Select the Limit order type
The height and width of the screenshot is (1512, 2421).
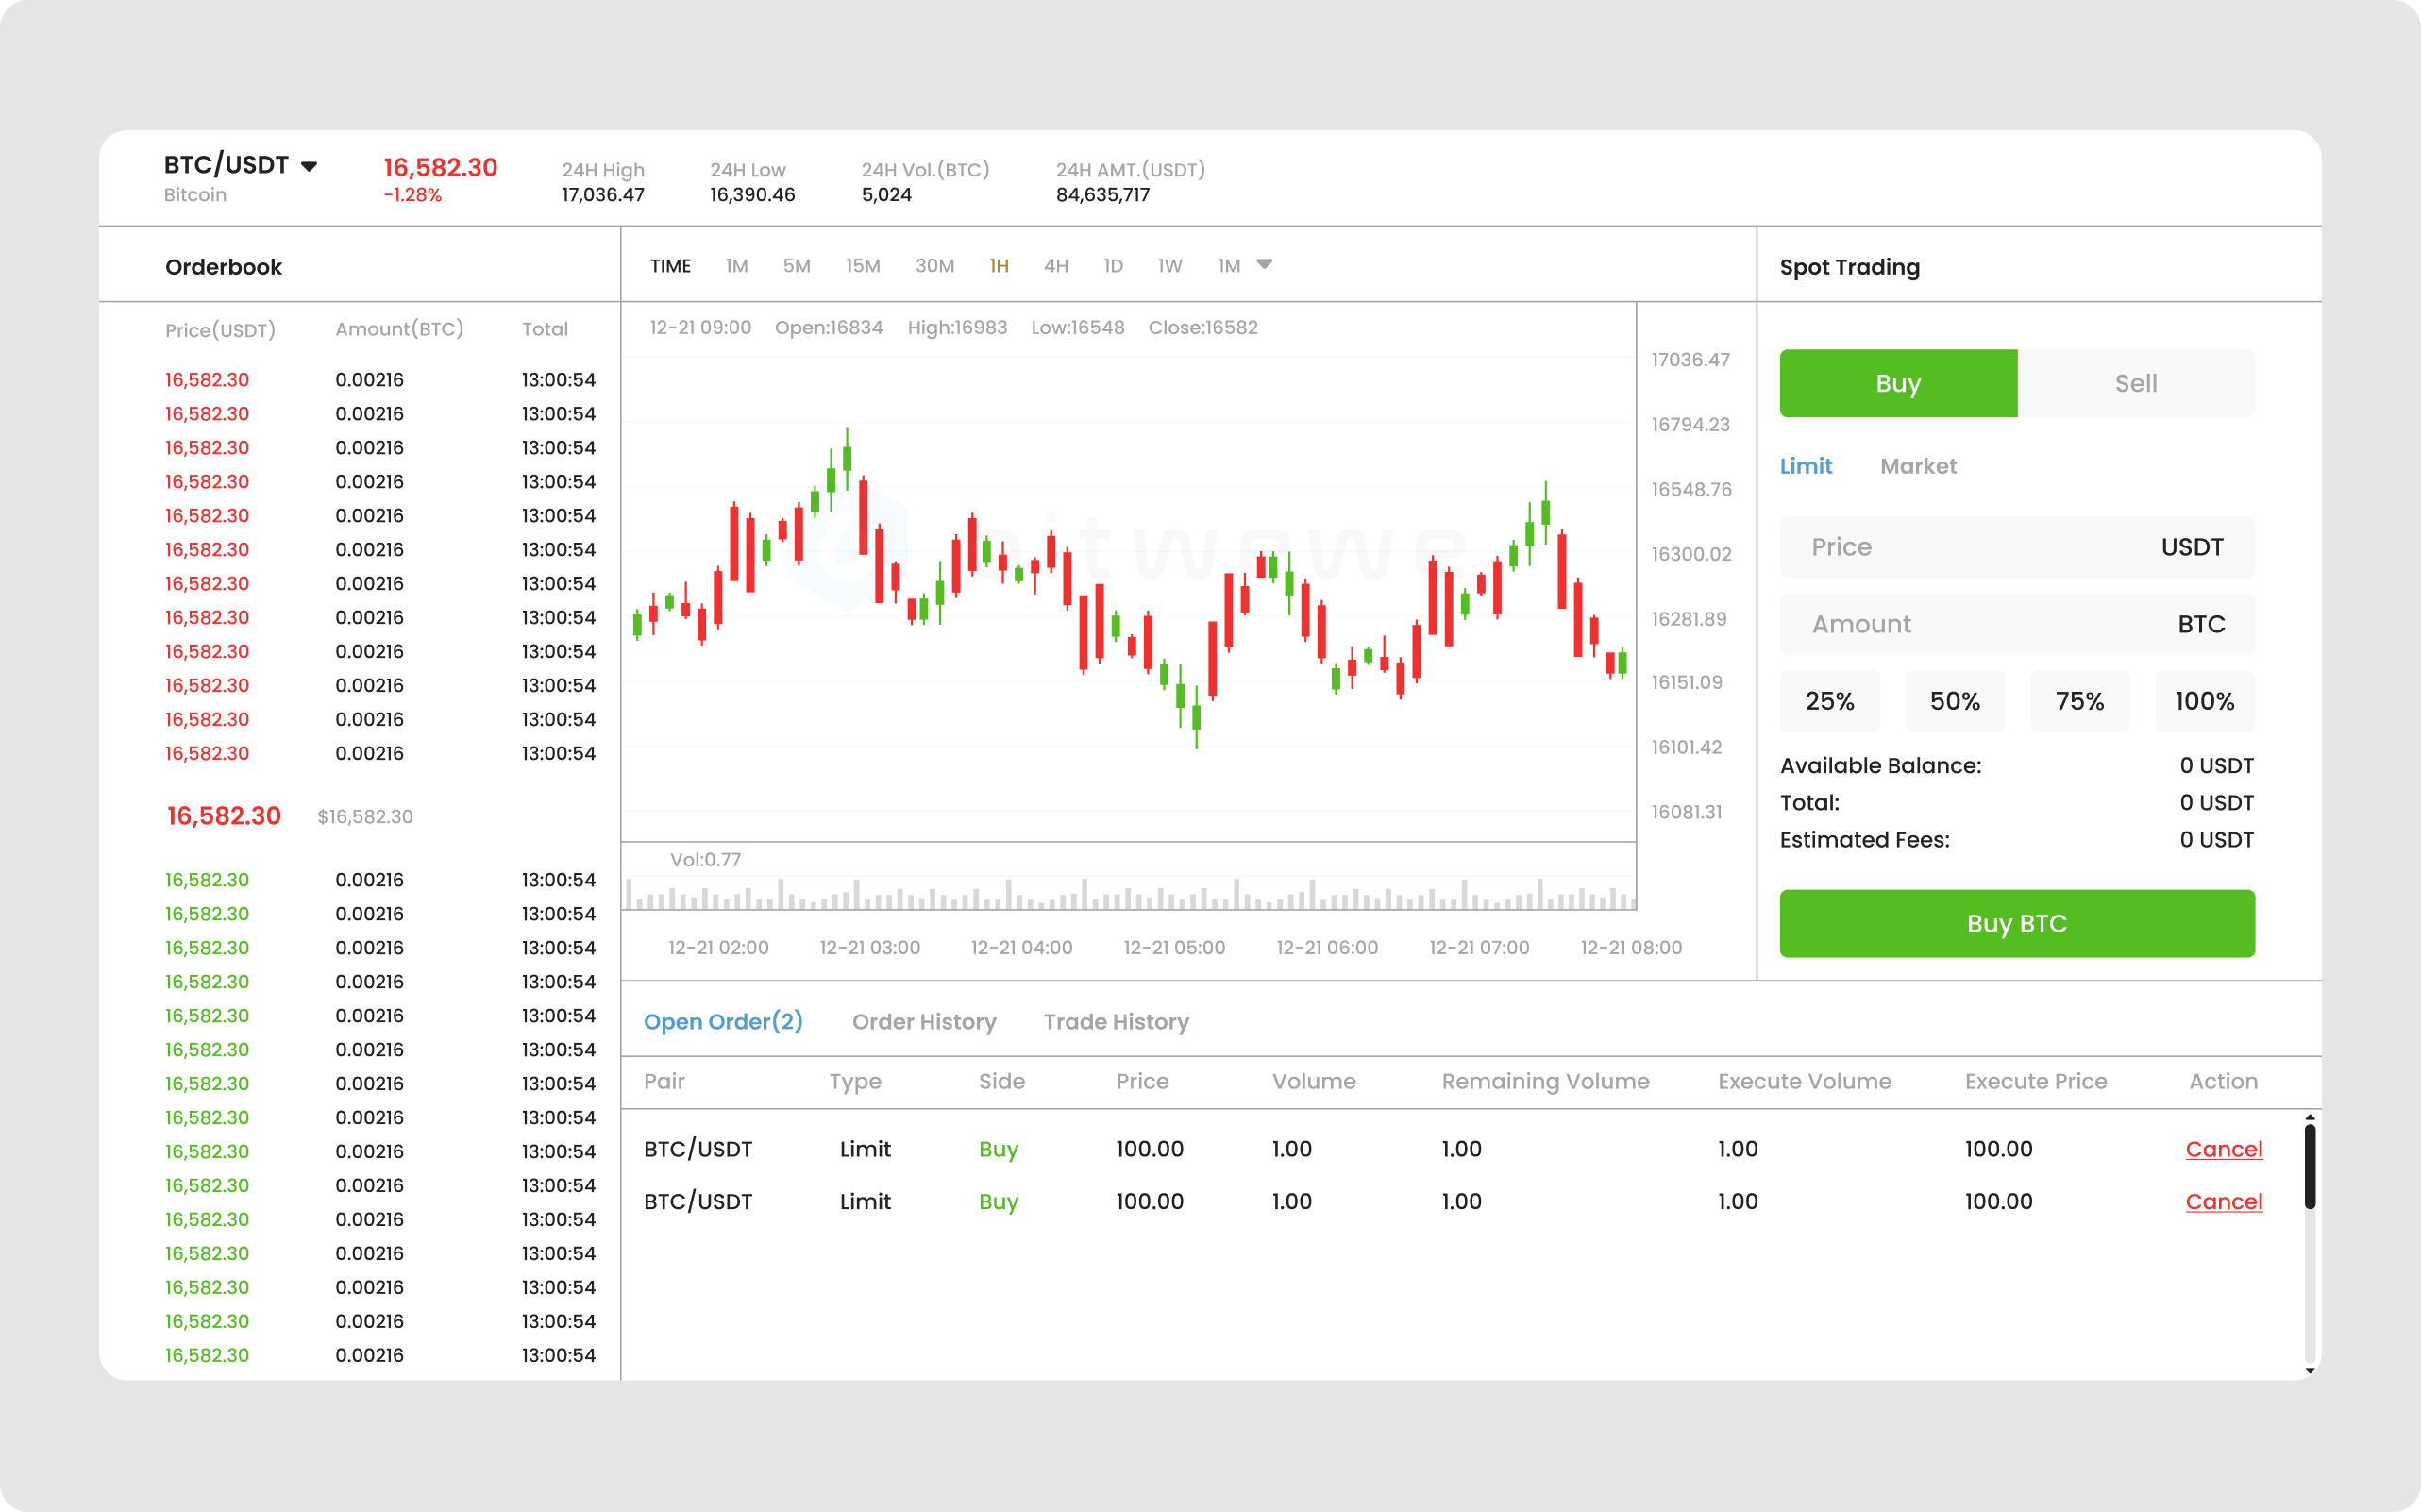[1805, 466]
